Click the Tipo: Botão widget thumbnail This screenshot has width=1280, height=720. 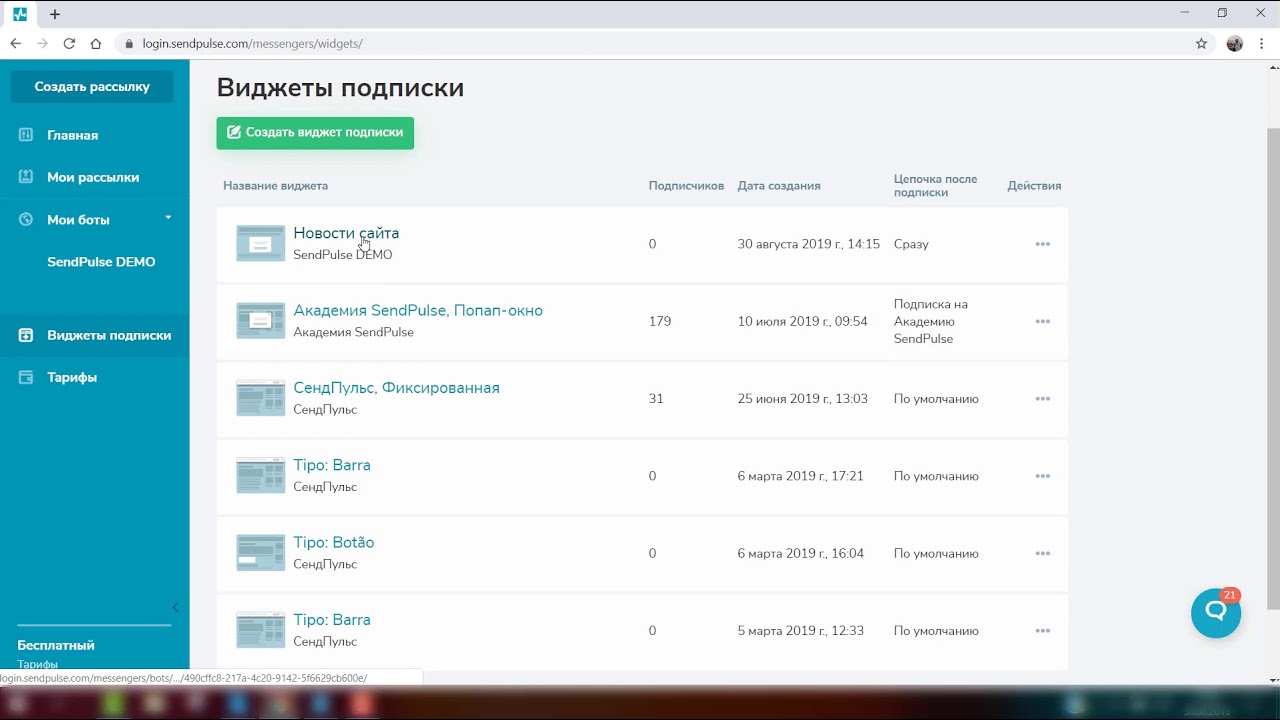260,552
